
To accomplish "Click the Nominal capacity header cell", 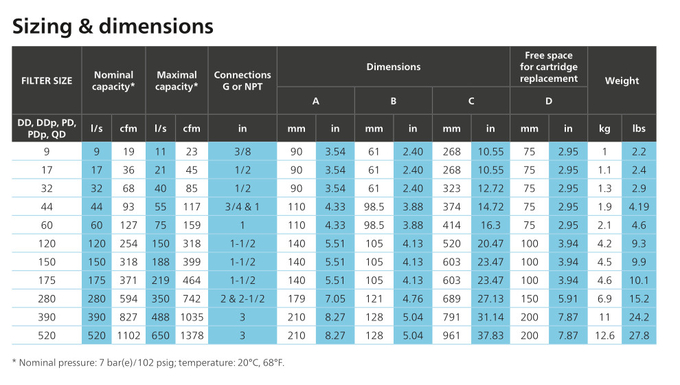I will coord(114,81).
